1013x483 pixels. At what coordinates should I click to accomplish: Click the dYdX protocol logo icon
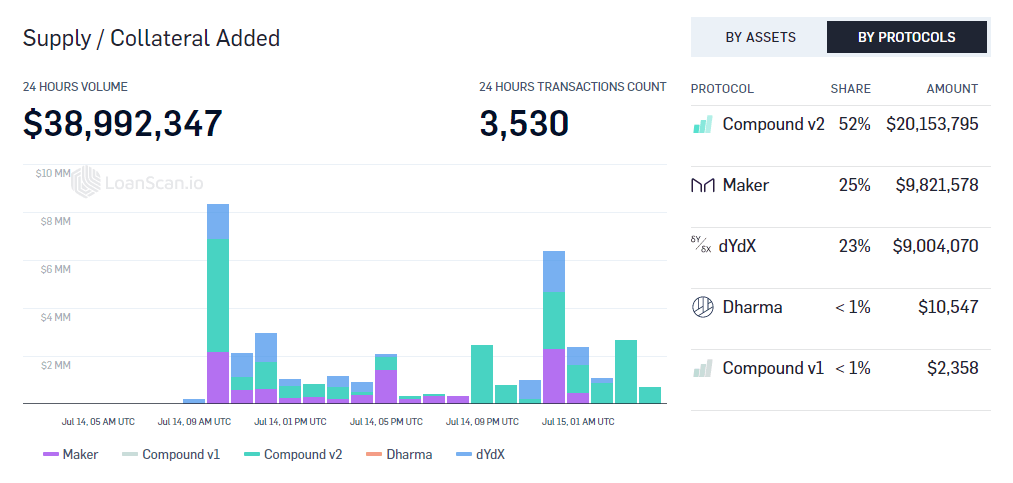(701, 245)
